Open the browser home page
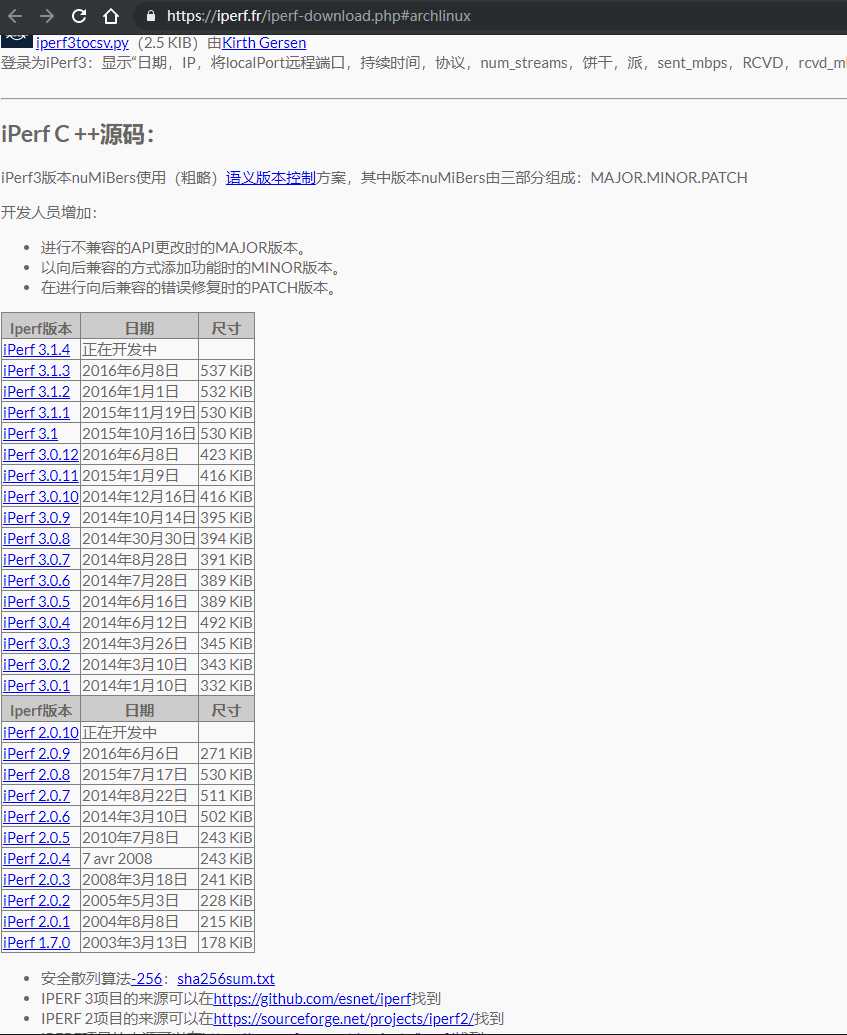This screenshot has height=1035, width=847. [x=111, y=16]
